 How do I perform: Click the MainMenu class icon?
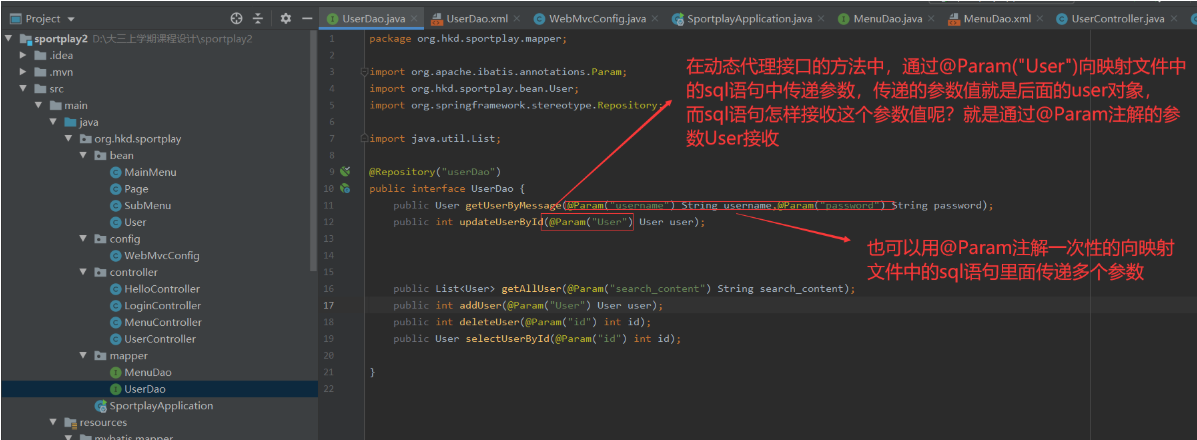(116, 172)
